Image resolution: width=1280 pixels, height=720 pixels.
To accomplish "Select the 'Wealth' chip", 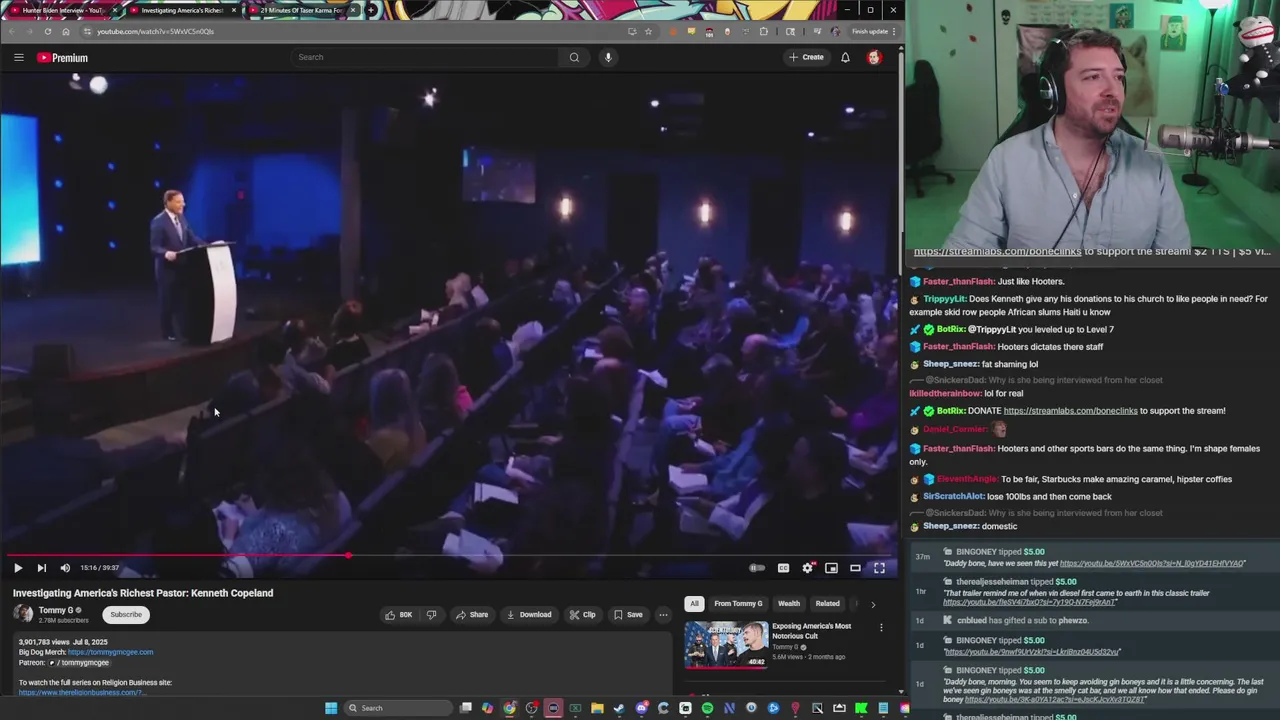I will pos(789,604).
